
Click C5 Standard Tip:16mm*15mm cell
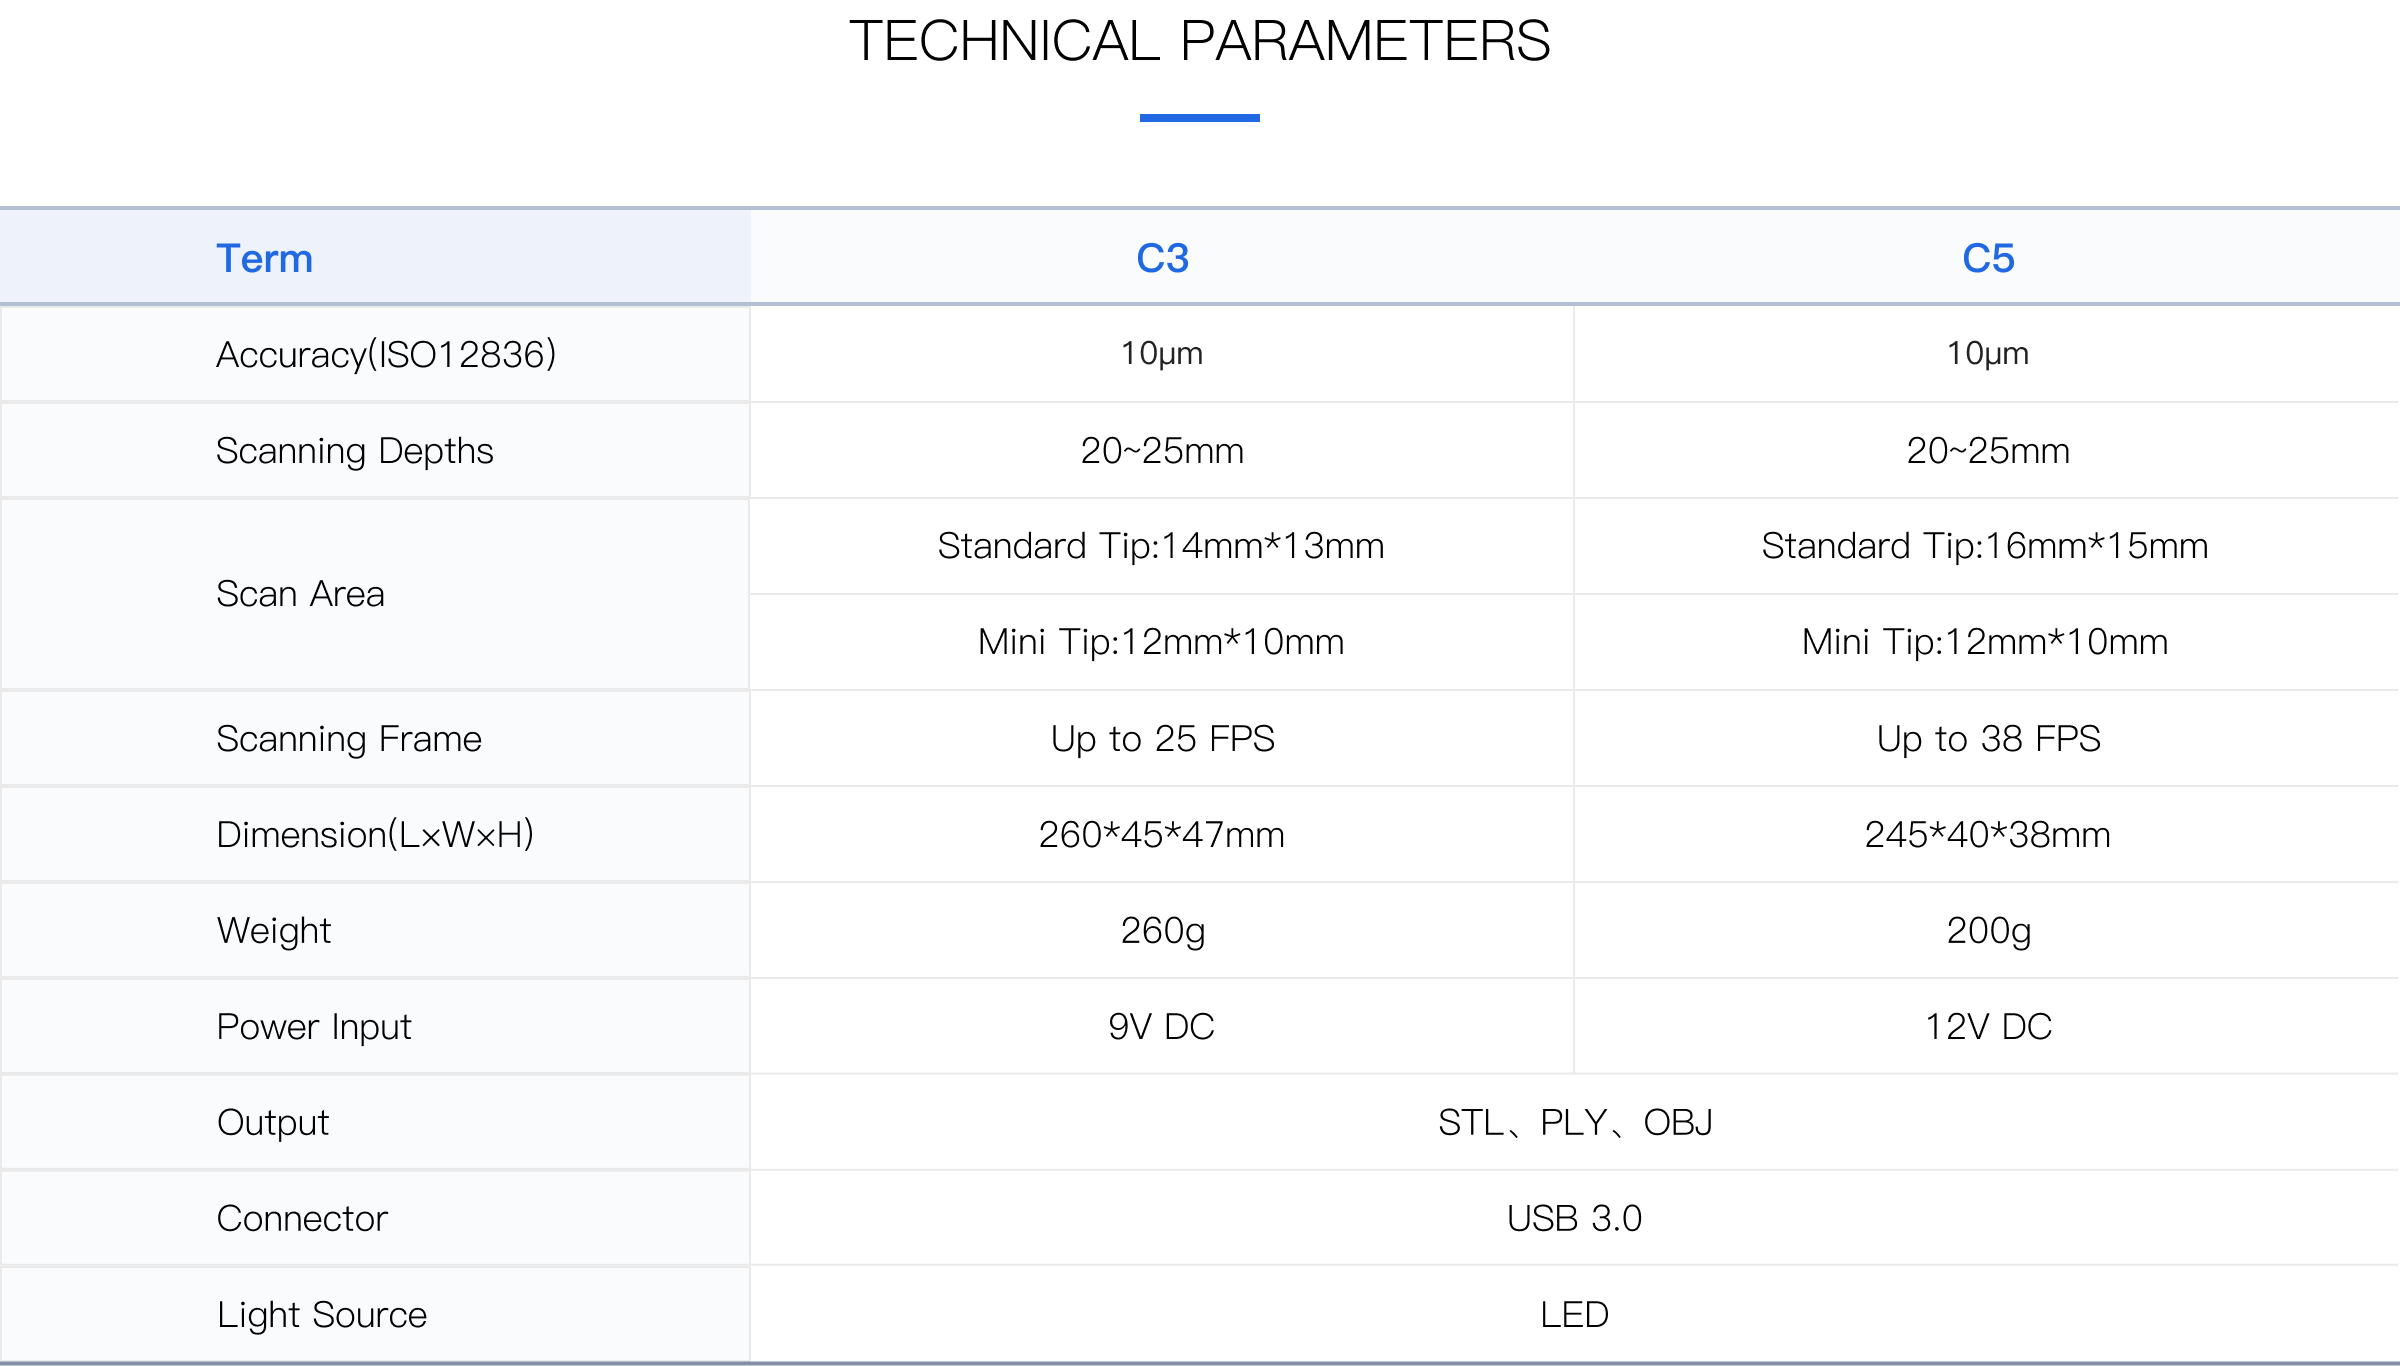1985,546
